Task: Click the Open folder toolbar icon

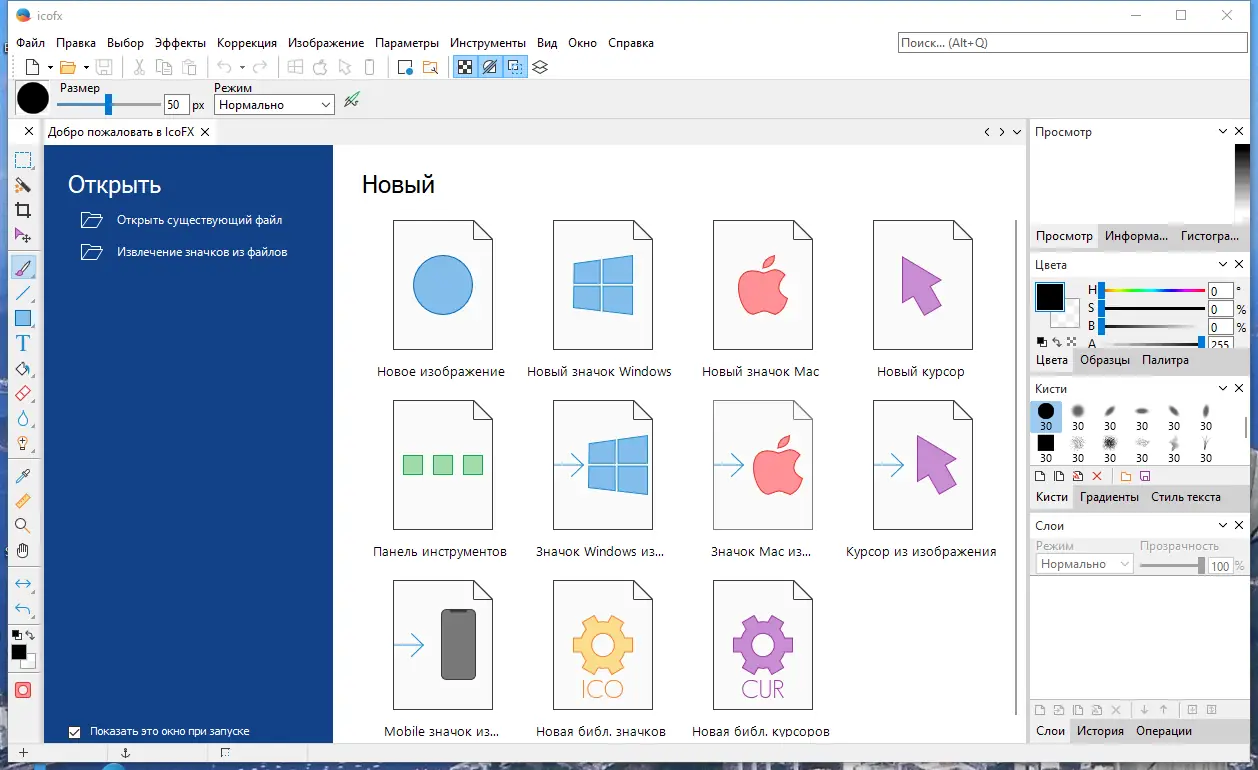Action: [x=68, y=67]
